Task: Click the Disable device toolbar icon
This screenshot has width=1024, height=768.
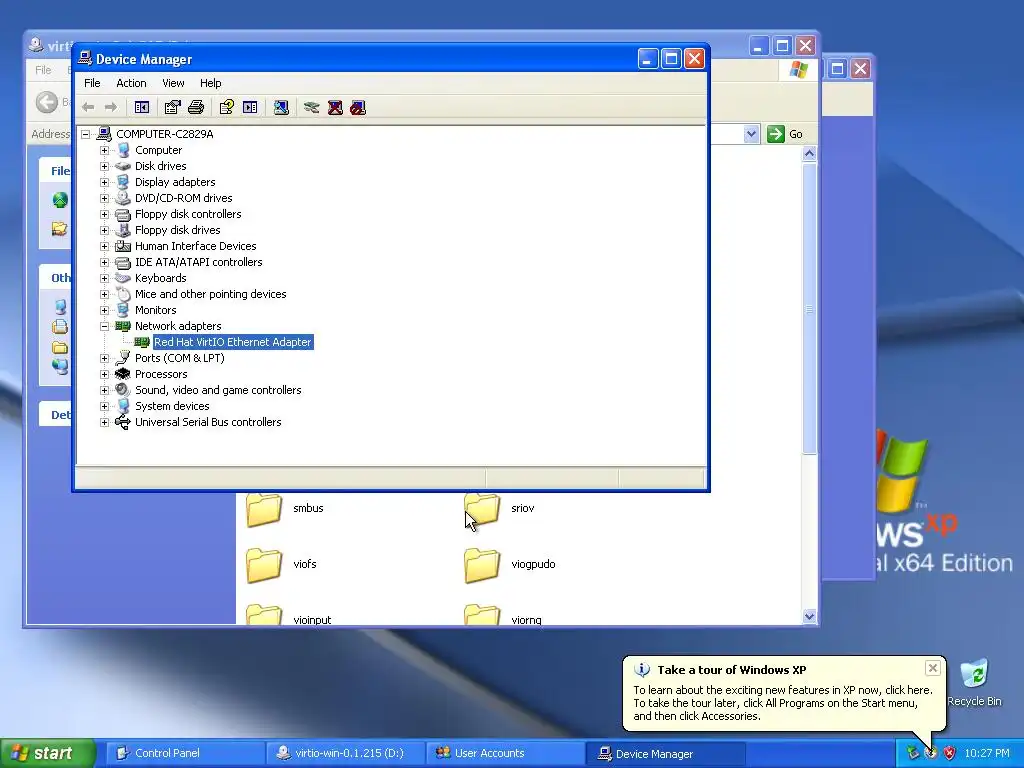Action: pyautogui.click(x=358, y=107)
